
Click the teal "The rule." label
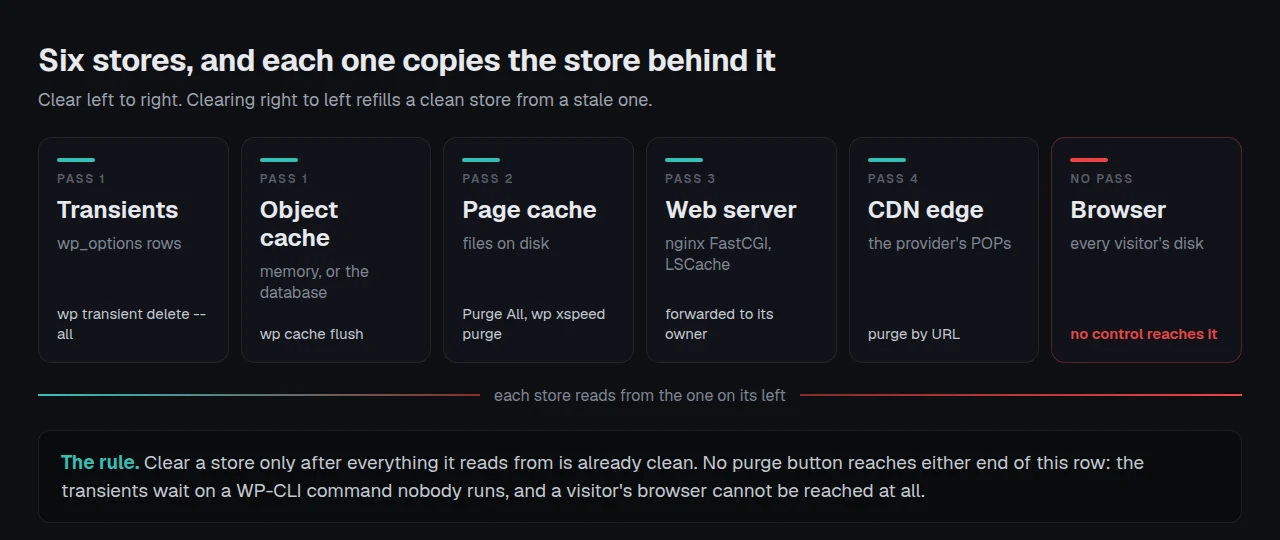click(x=99, y=462)
